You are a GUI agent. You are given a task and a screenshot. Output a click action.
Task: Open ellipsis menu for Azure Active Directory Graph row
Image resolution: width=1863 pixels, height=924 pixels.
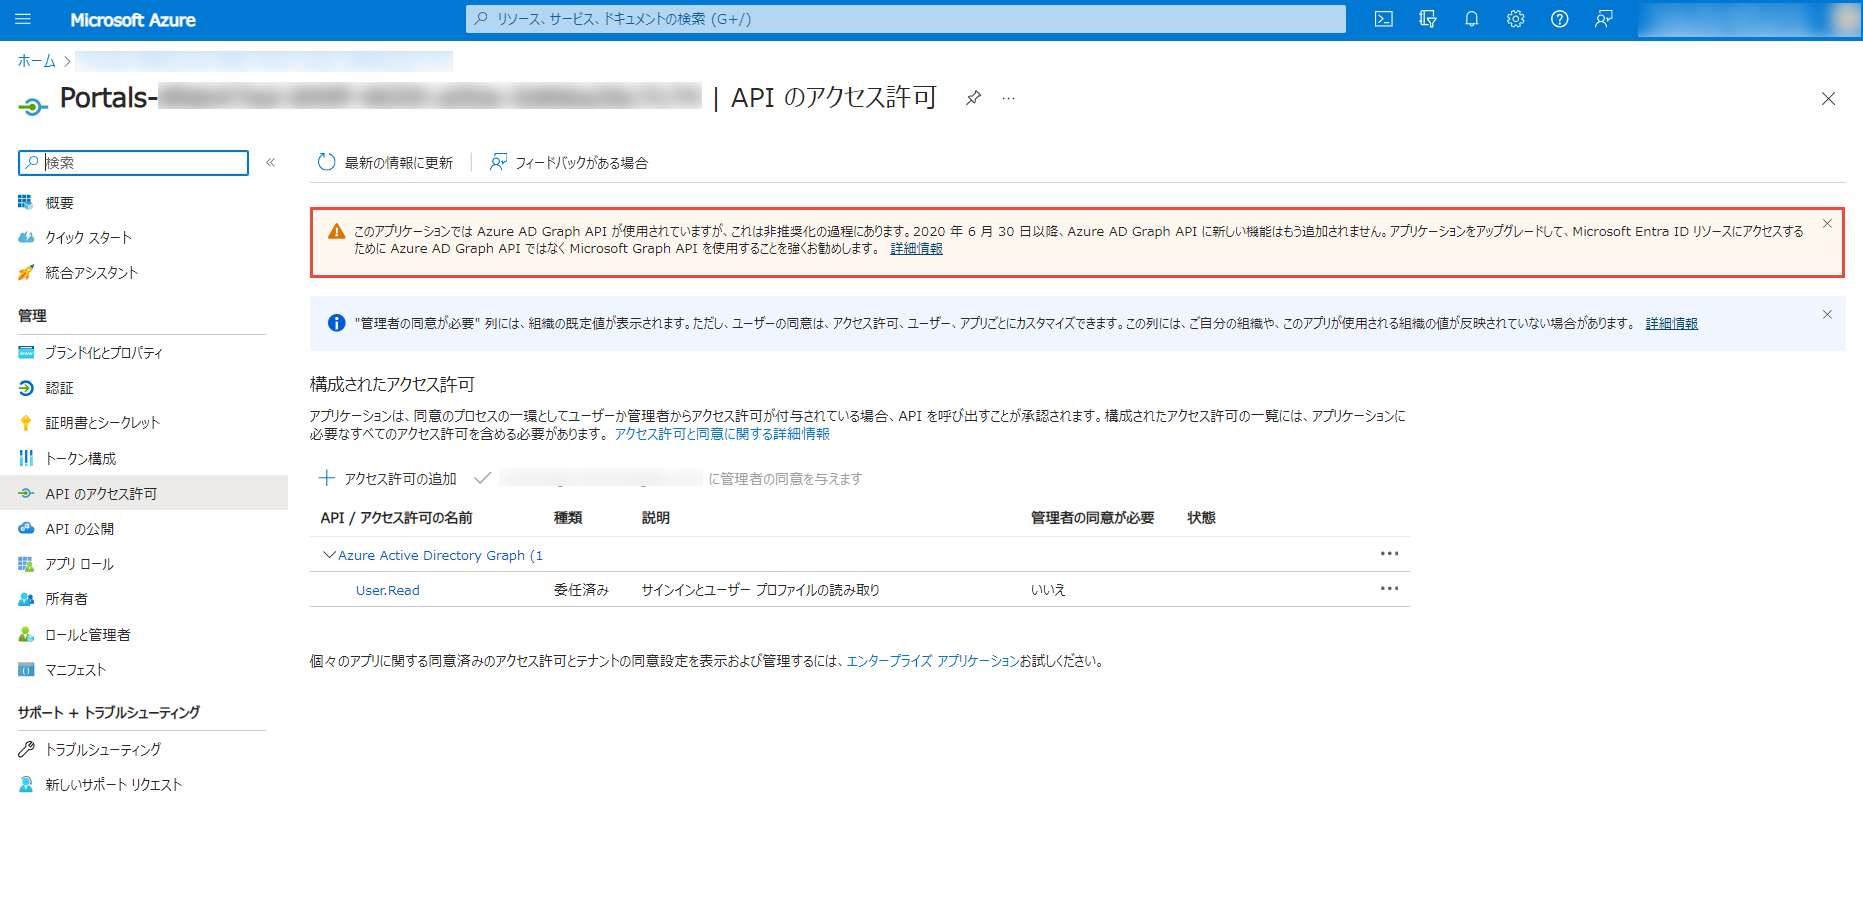coord(1389,553)
